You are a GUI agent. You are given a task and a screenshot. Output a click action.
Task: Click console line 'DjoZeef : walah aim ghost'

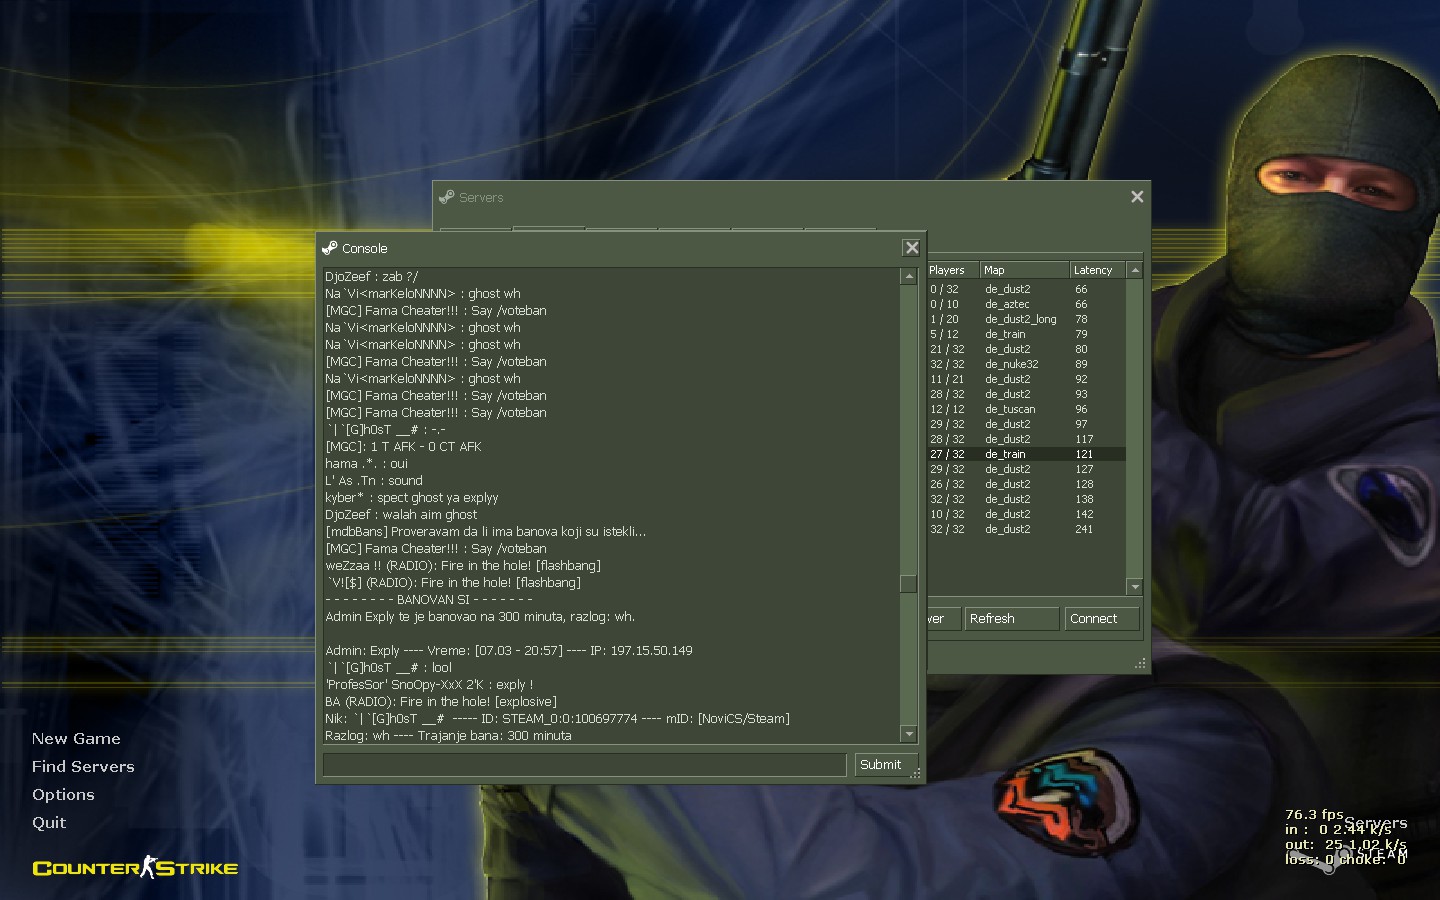point(401,515)
